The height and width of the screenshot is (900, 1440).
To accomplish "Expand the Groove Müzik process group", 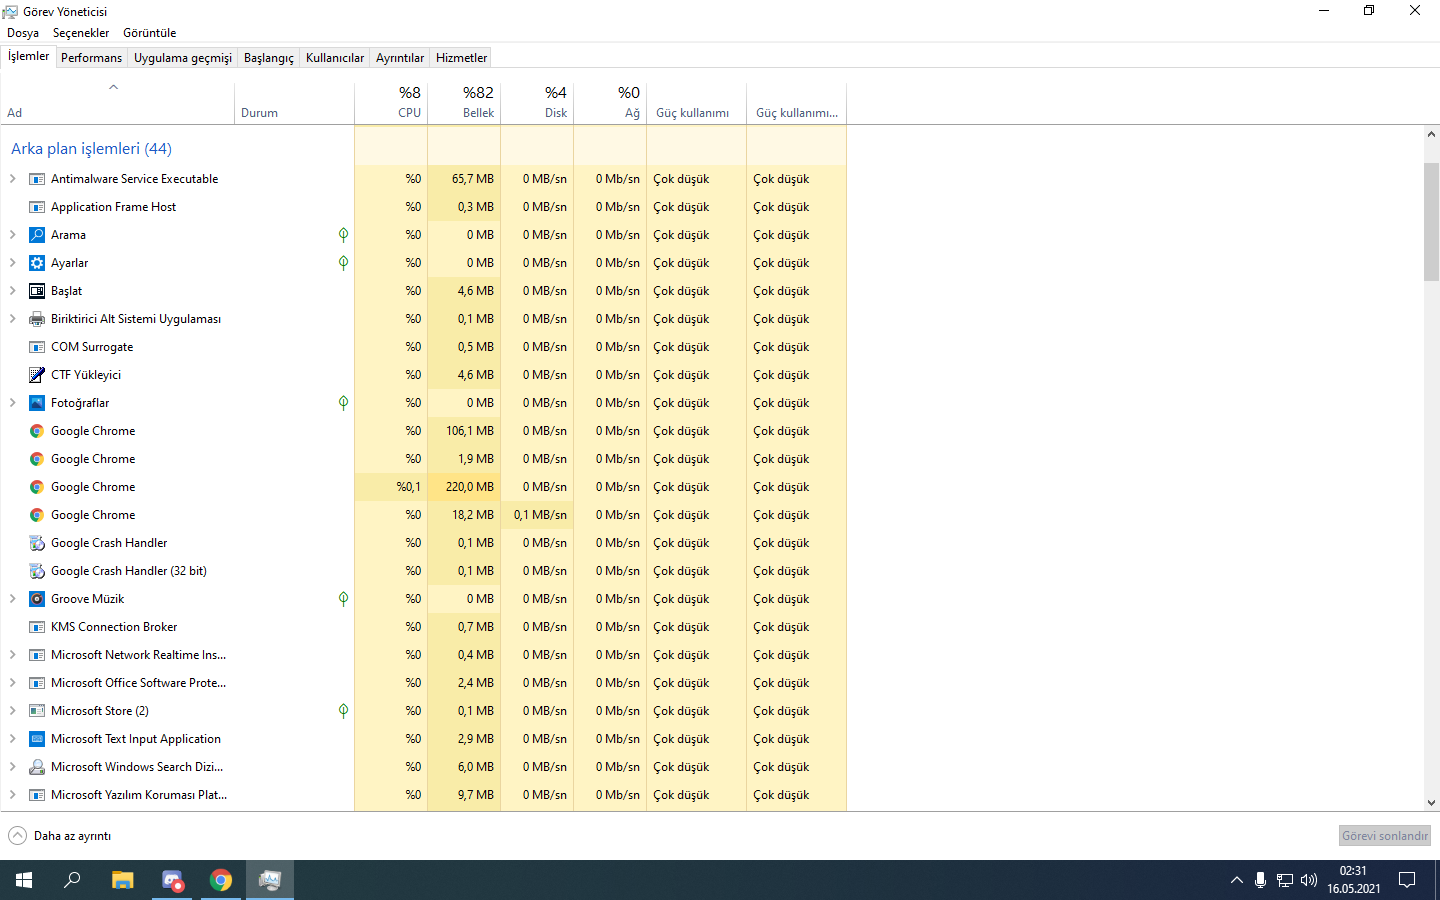I will (12, 599).
